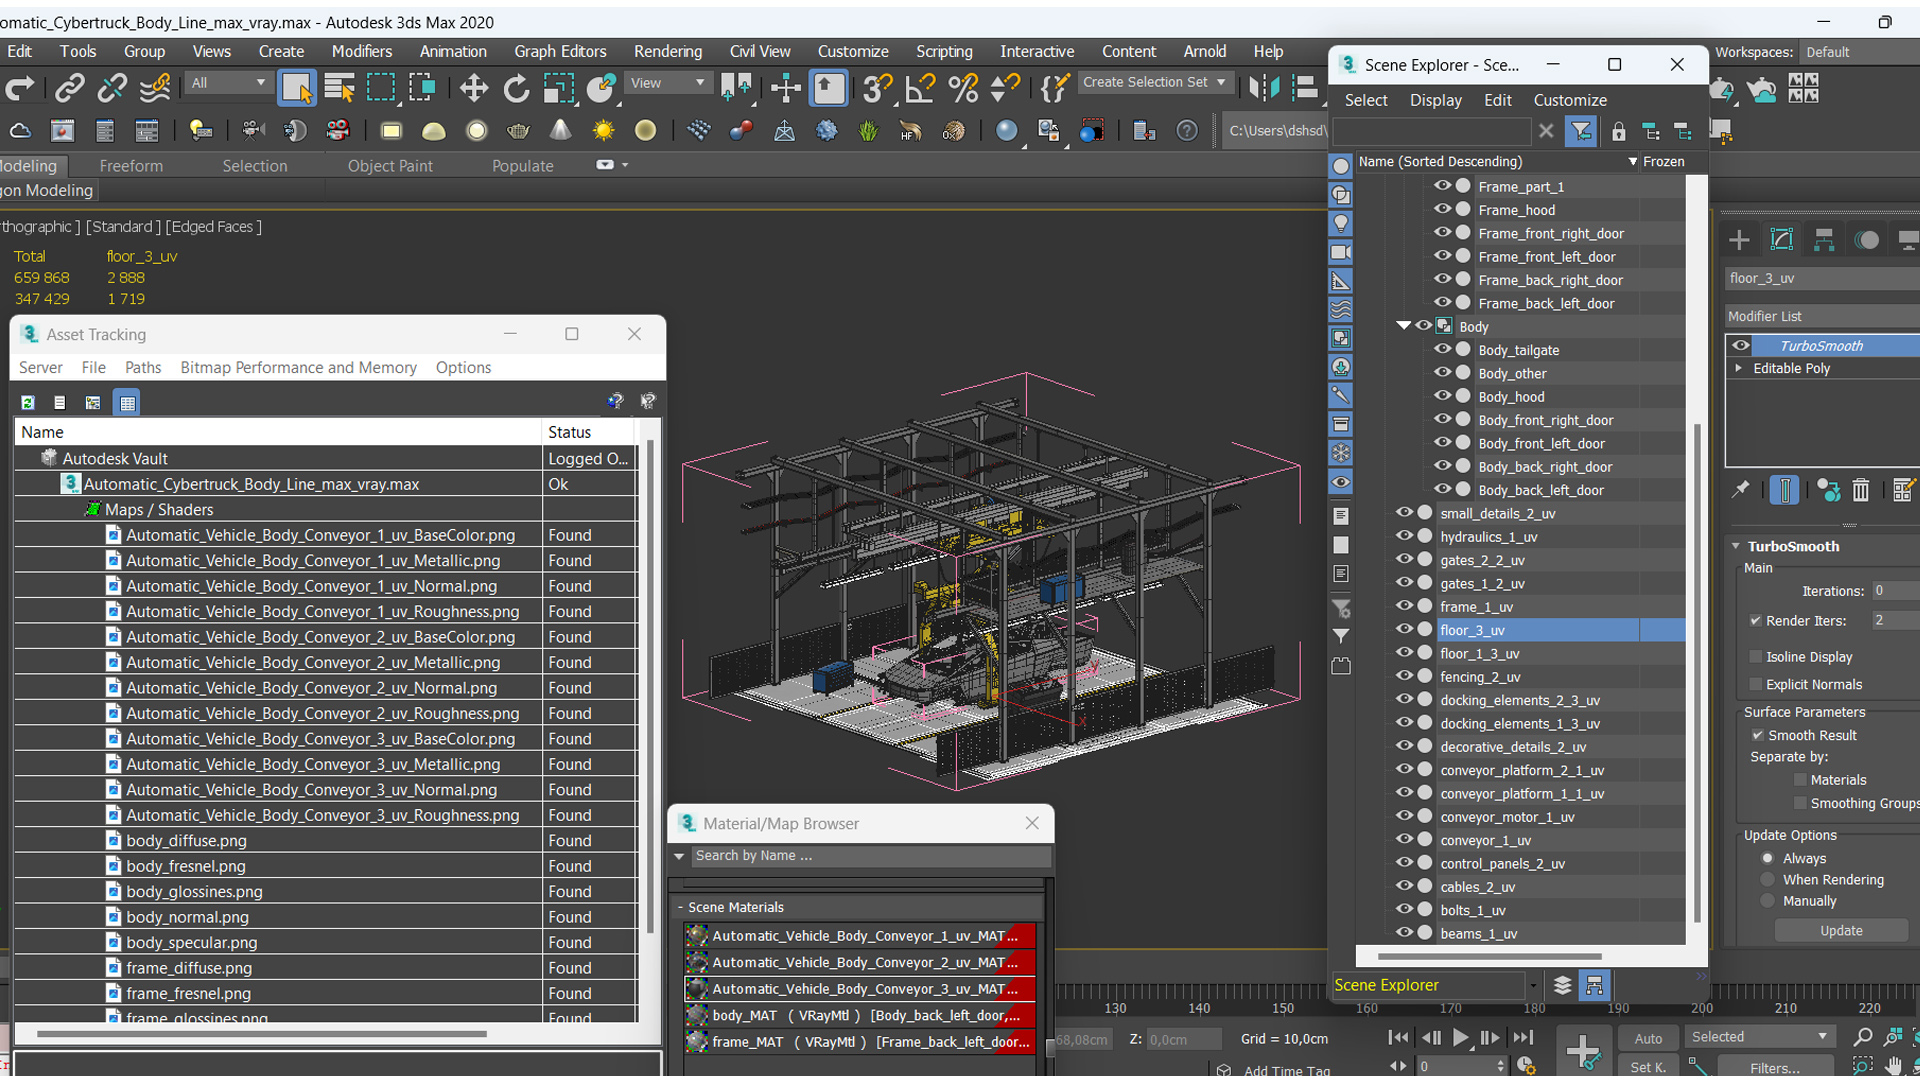Click the Select by Name icon

pyautogui.click(x=339, y=88)
